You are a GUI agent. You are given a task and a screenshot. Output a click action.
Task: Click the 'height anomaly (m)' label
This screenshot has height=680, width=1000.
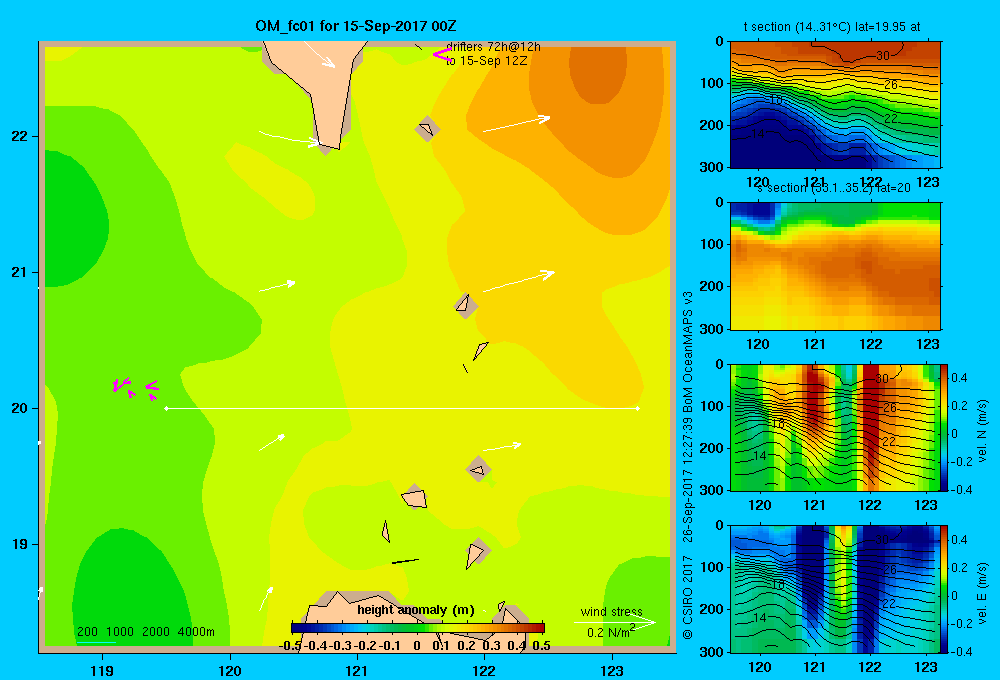pos(416,610)
